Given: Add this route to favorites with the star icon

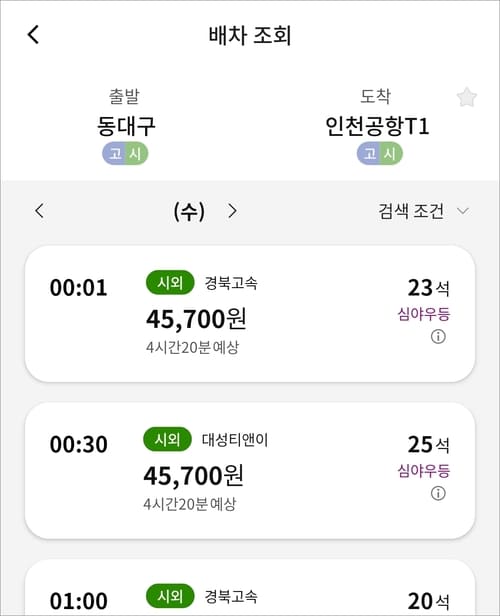Looking at the screenshot, I should click(467, 97).
